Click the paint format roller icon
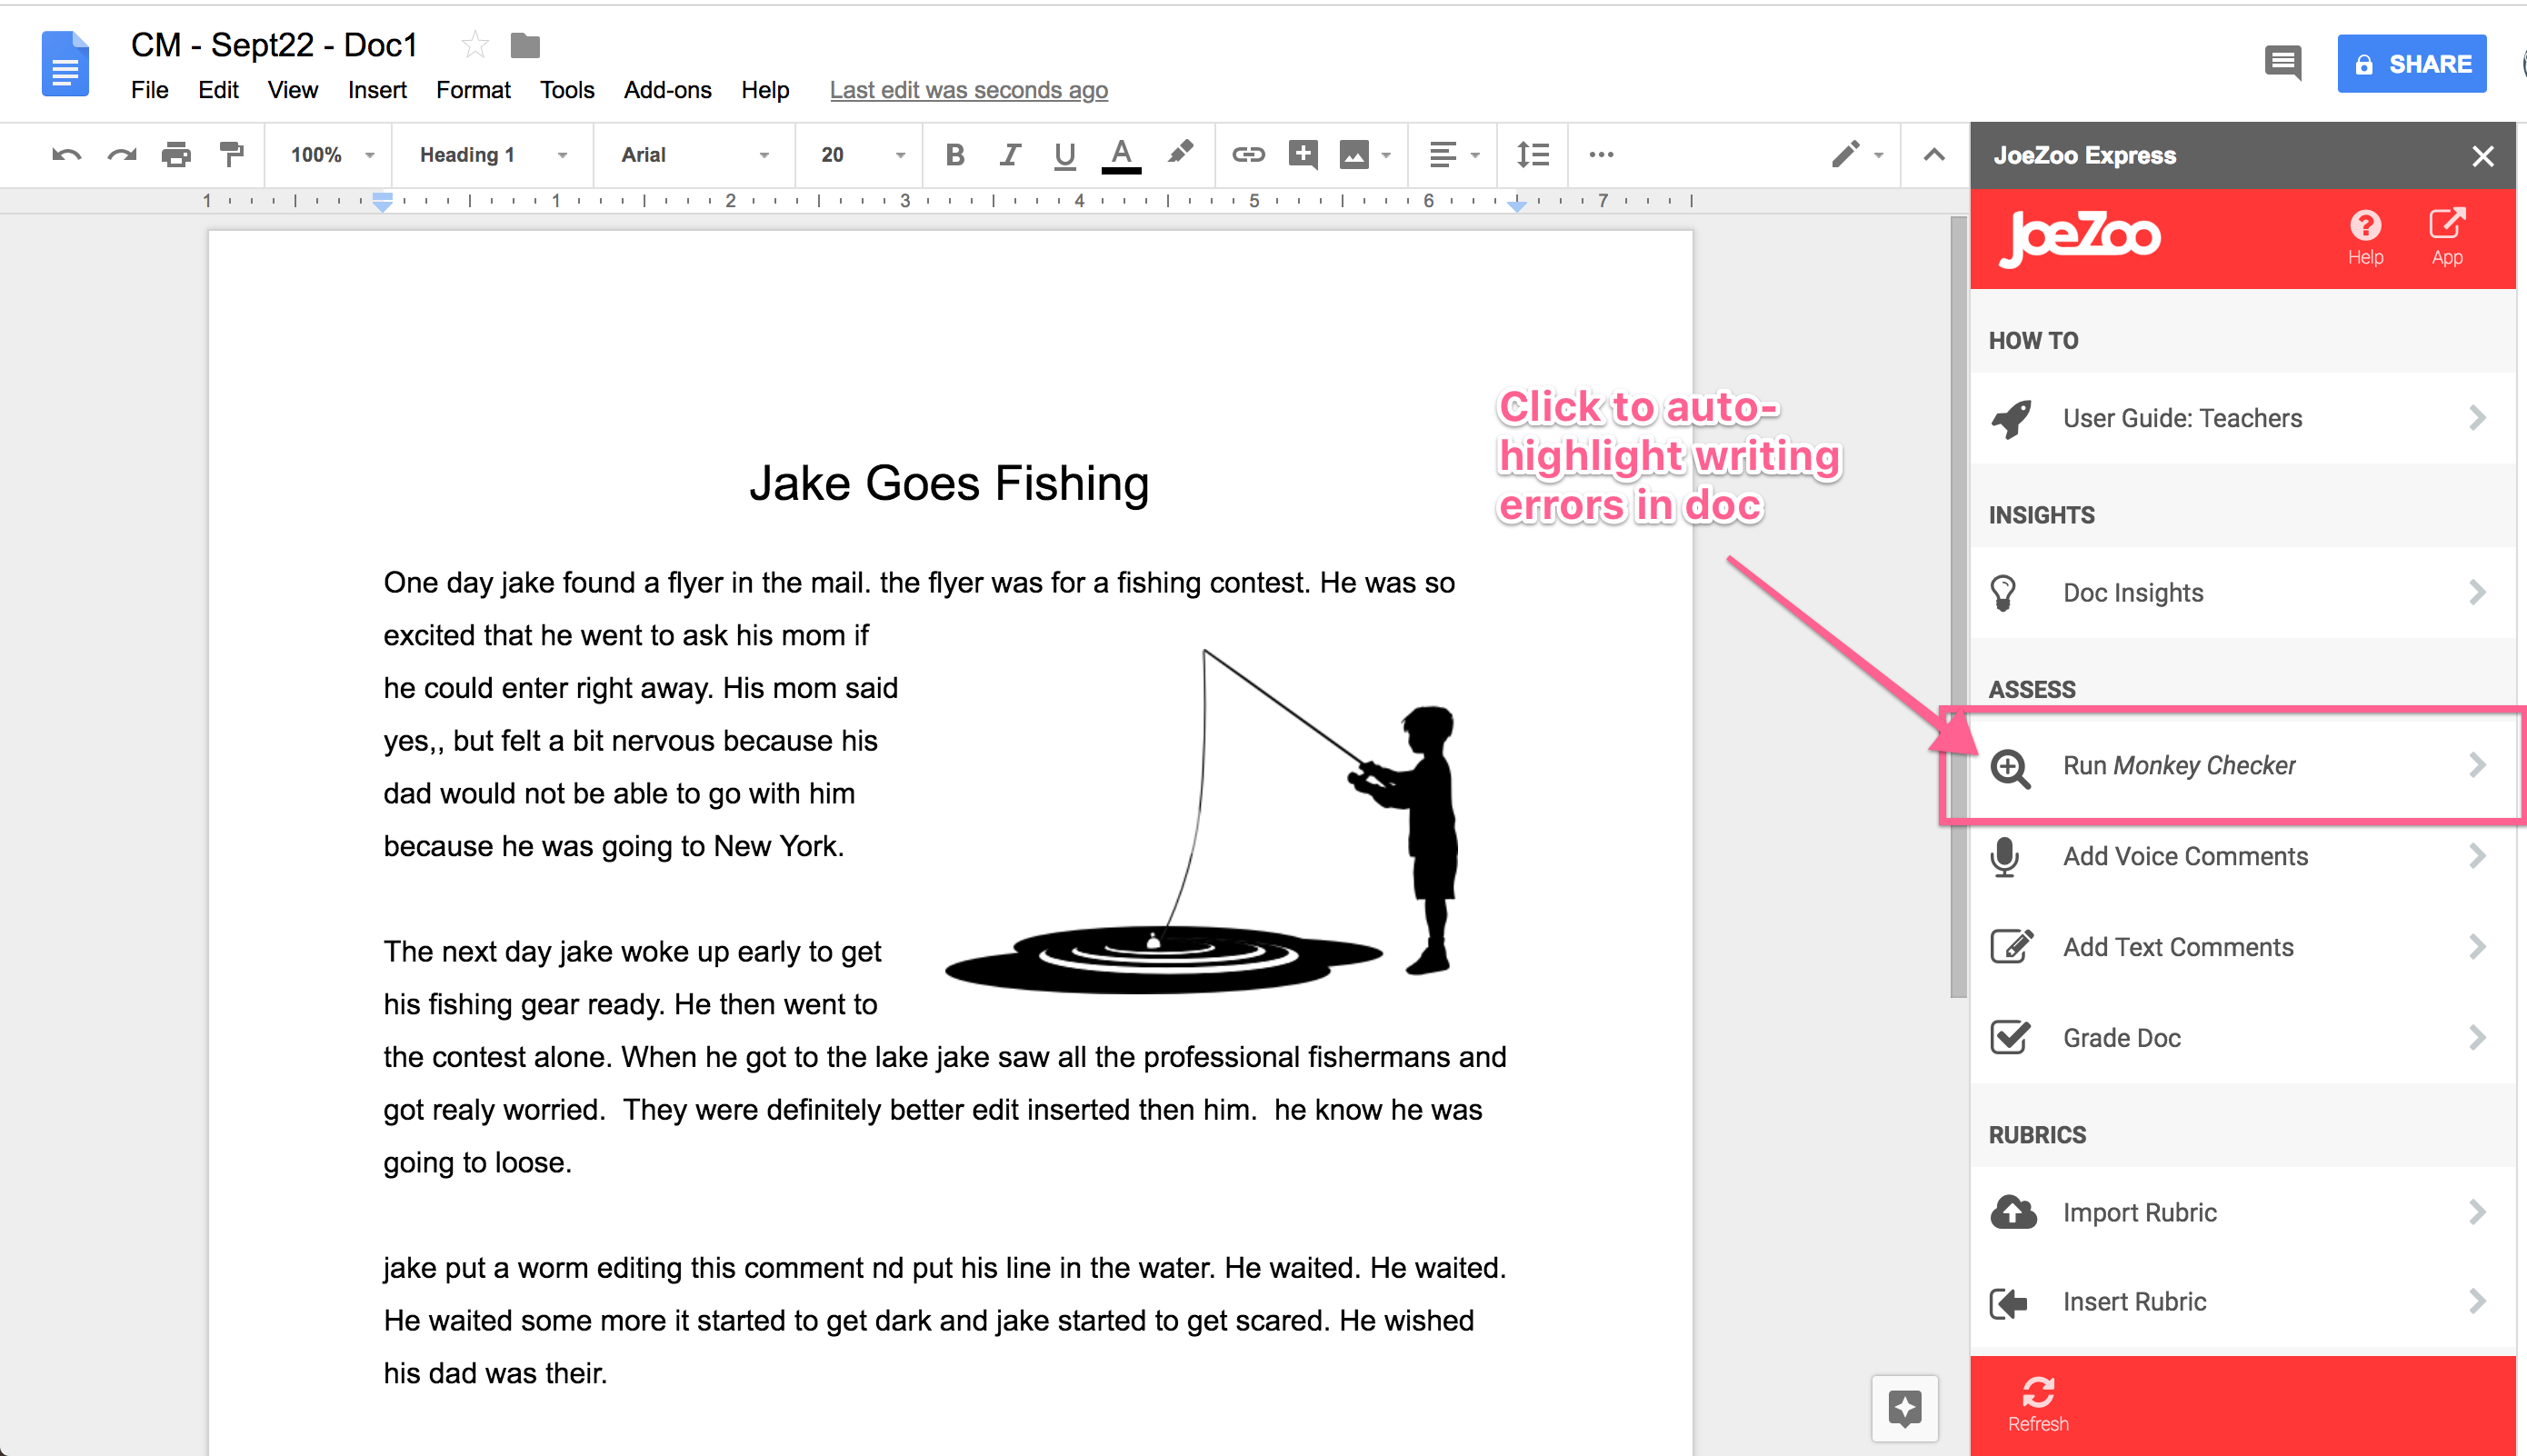Screen dimensions: 2527x1456 [231, 154]
